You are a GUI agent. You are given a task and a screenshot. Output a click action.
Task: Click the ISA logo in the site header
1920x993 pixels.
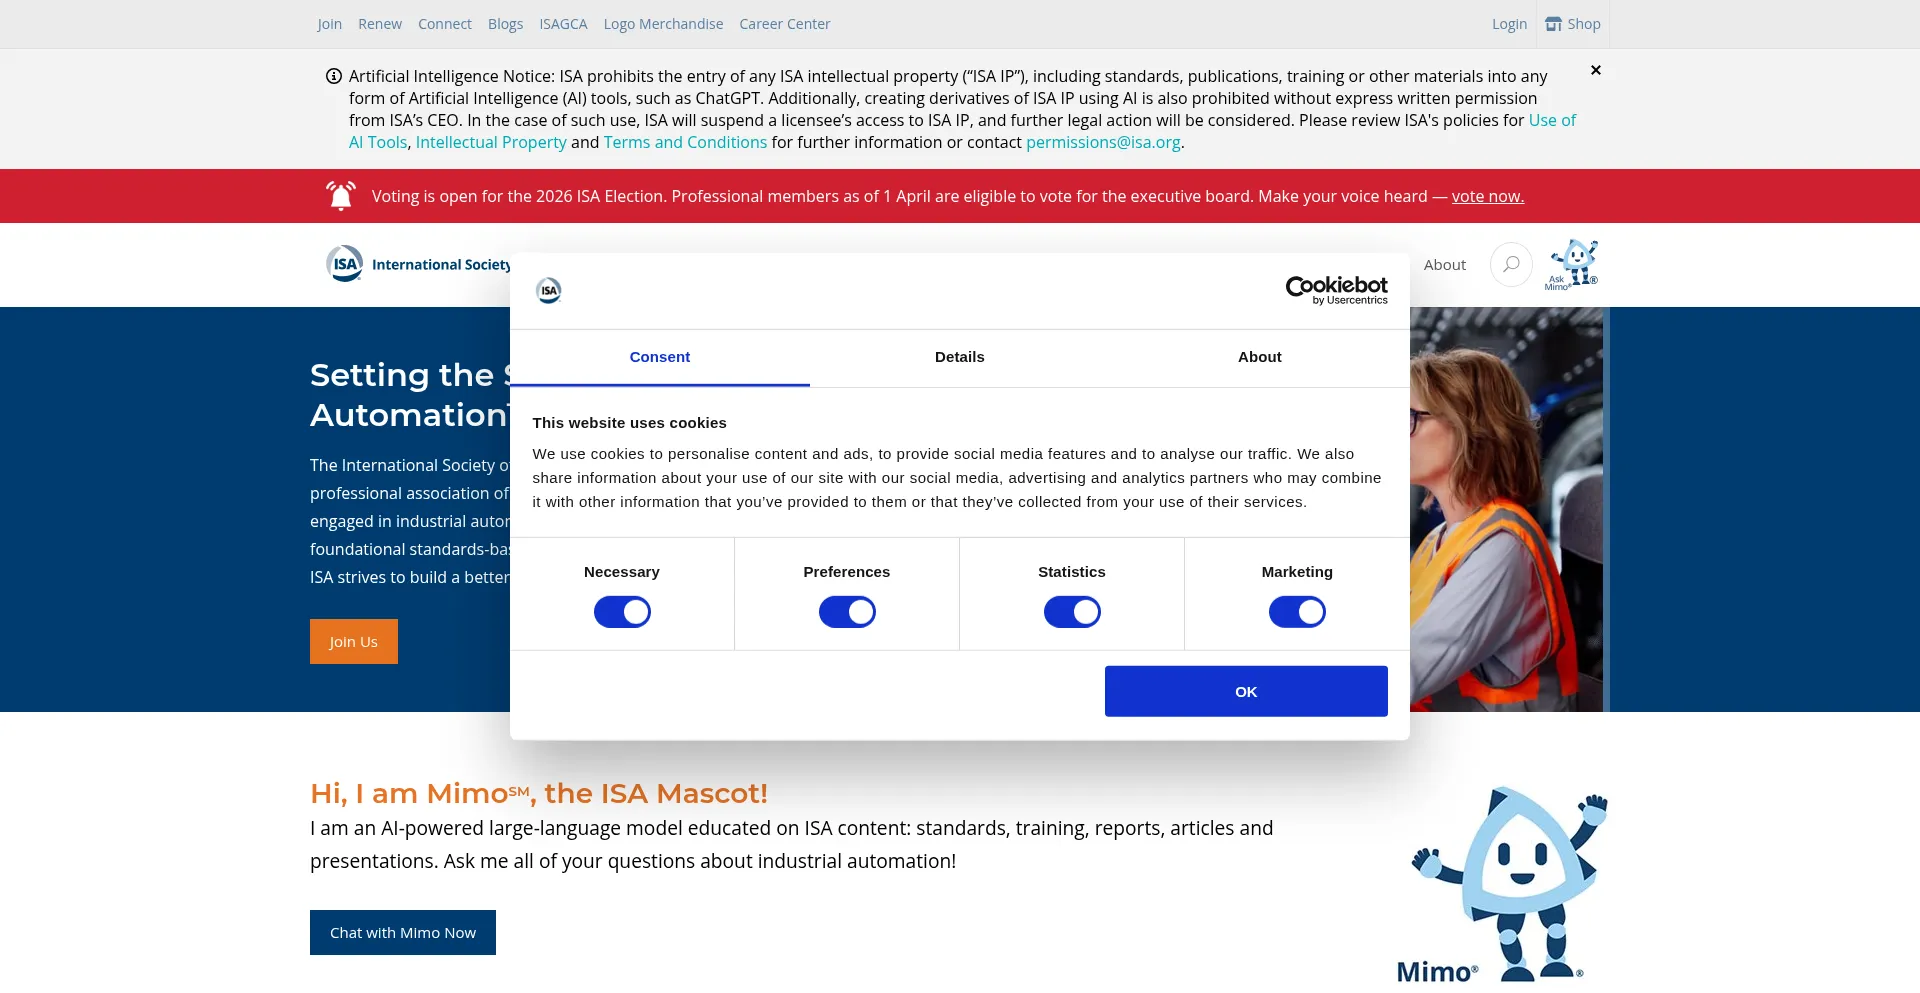pyautogui.click(x=418, y=264)
